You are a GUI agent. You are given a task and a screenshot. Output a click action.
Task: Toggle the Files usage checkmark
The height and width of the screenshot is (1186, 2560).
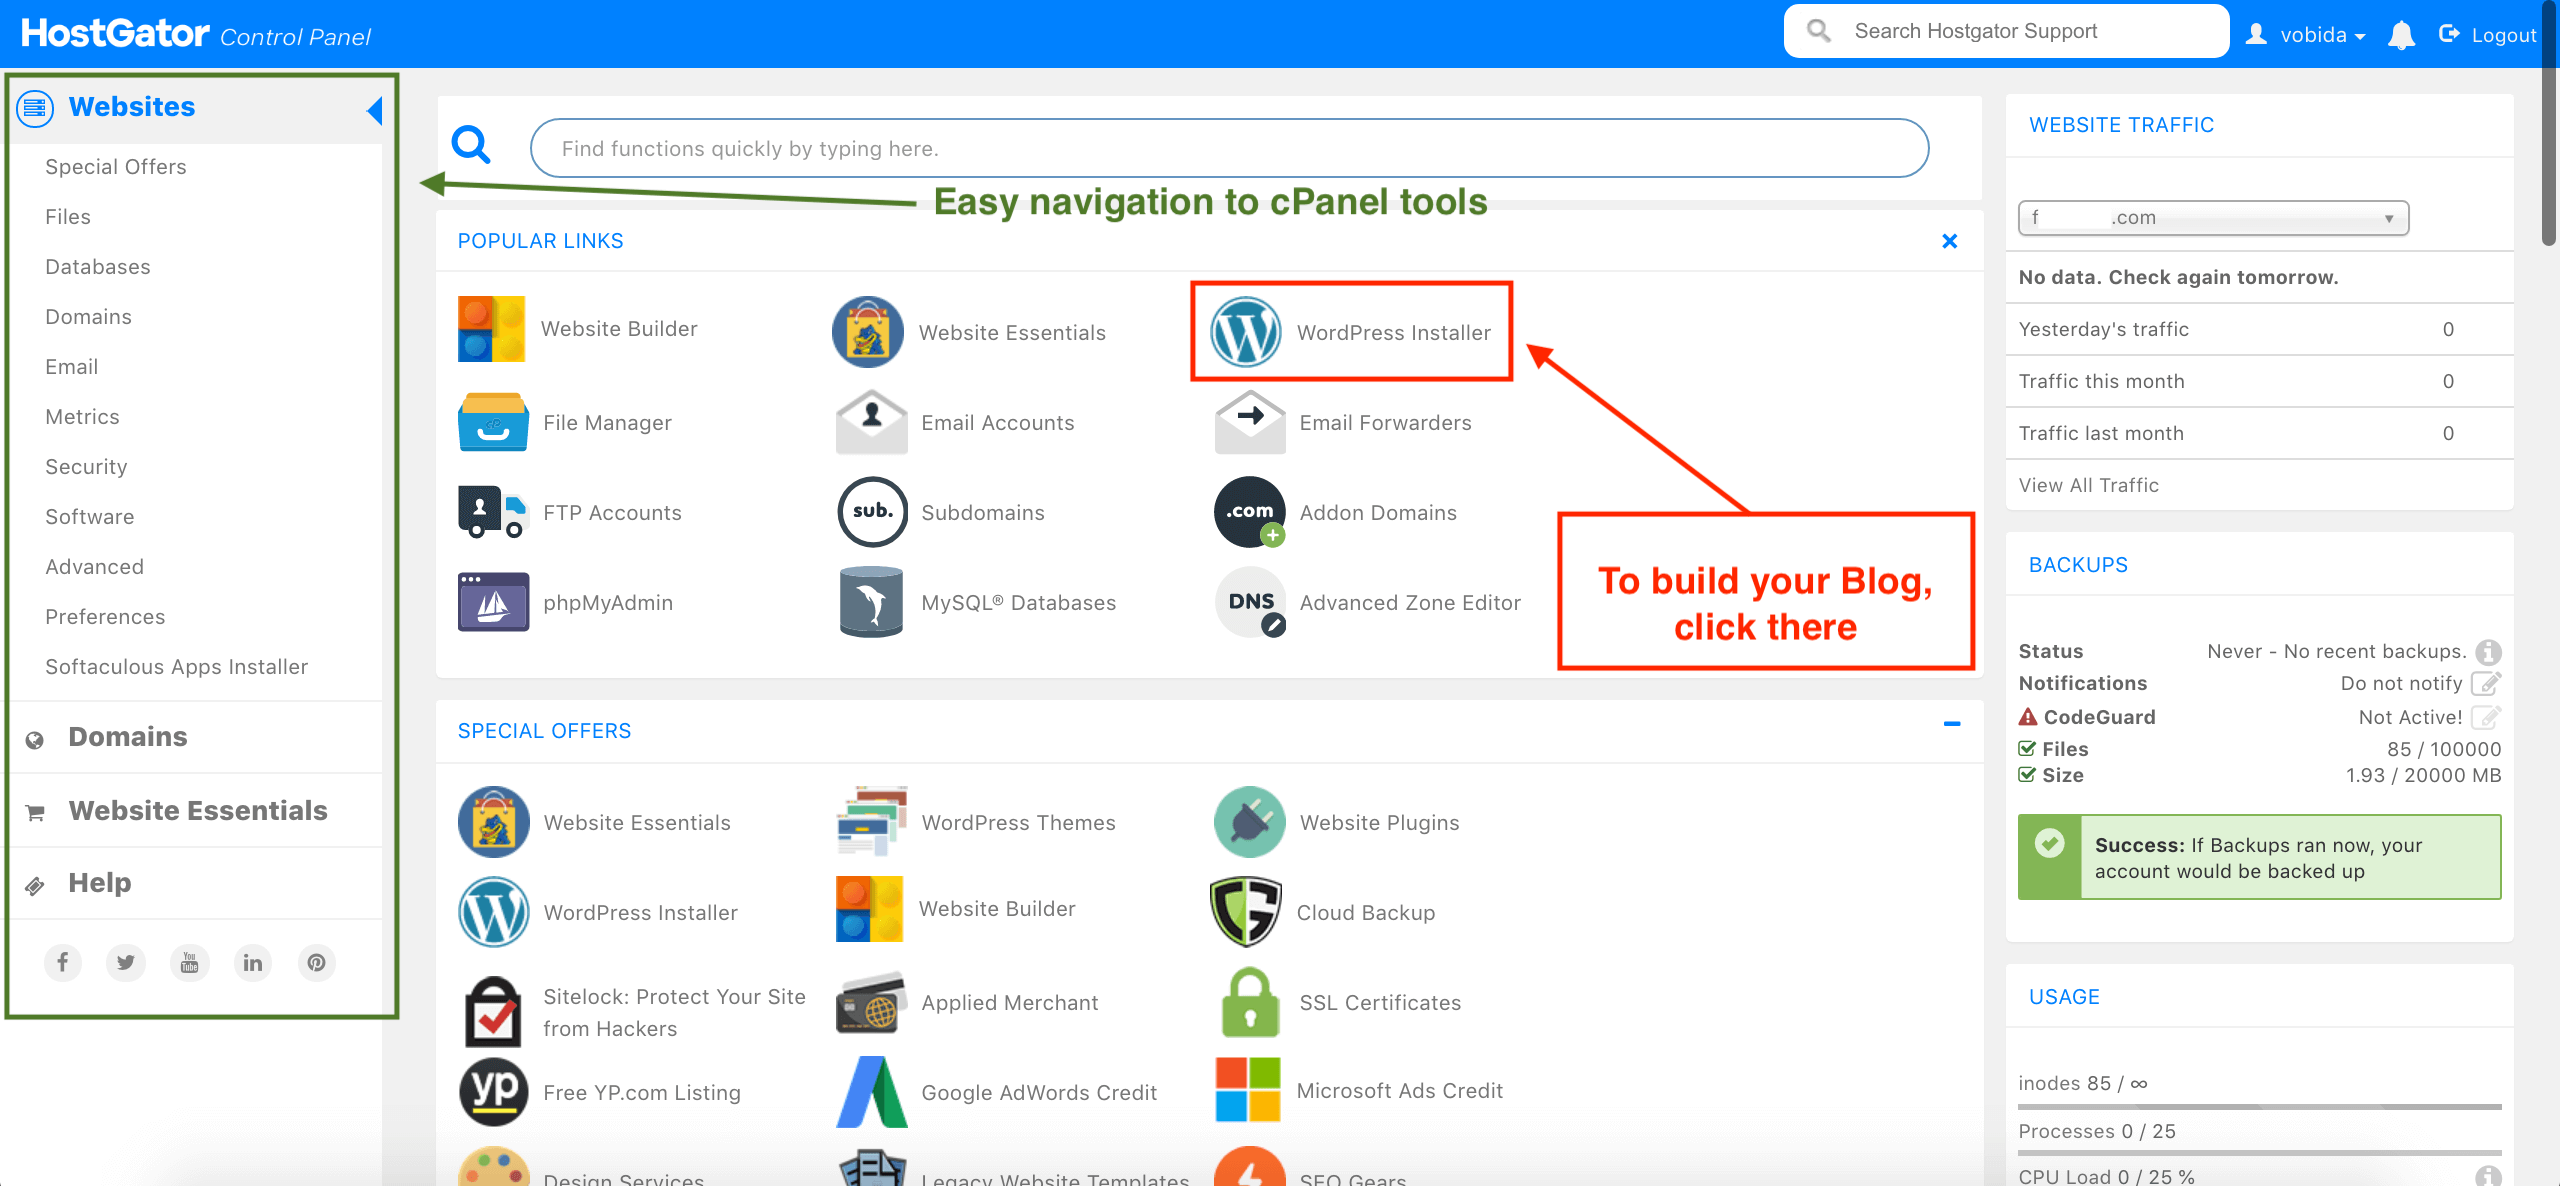coord(2028,748)
